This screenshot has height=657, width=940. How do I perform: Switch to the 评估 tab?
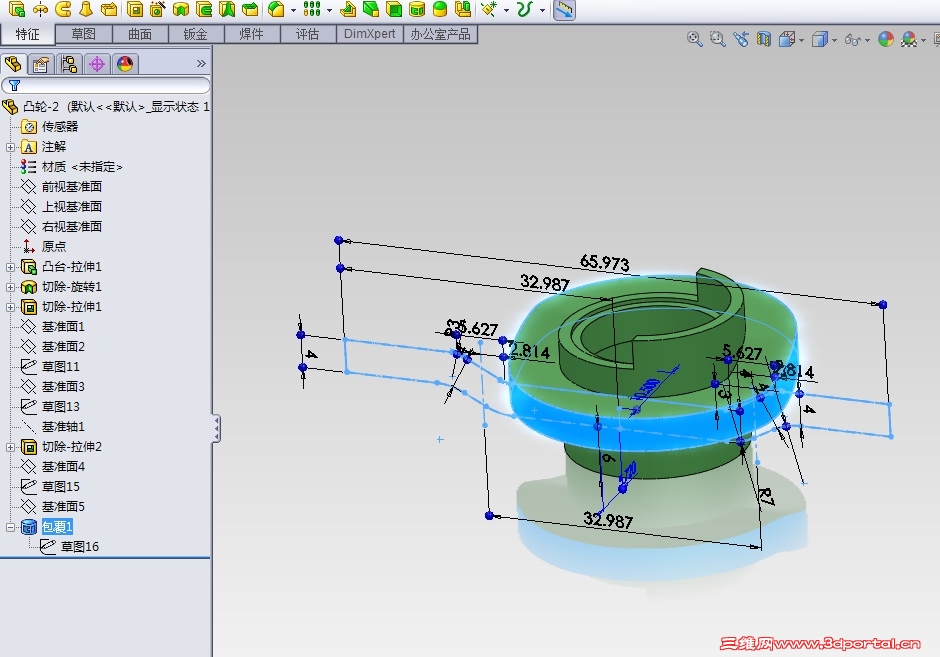[308, 34]
